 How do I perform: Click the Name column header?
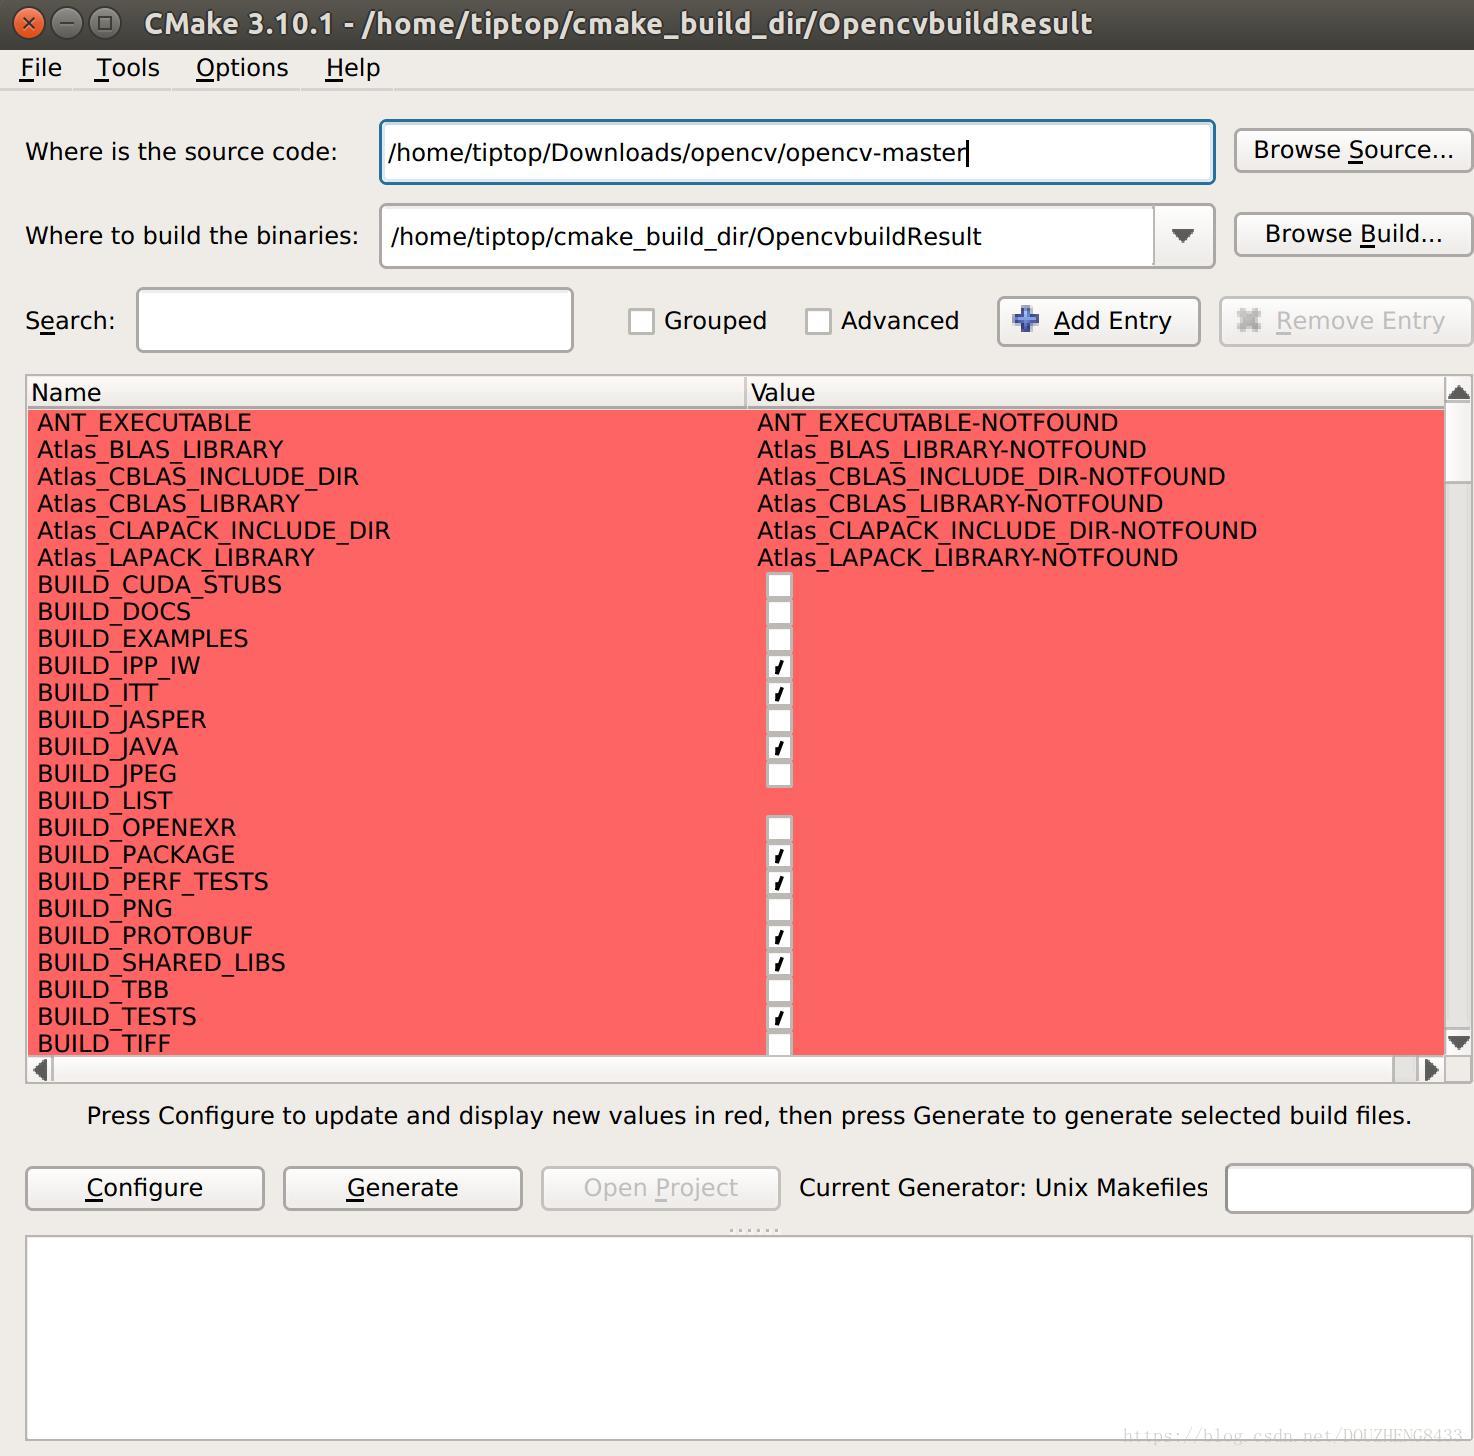(x=386, y=392)
